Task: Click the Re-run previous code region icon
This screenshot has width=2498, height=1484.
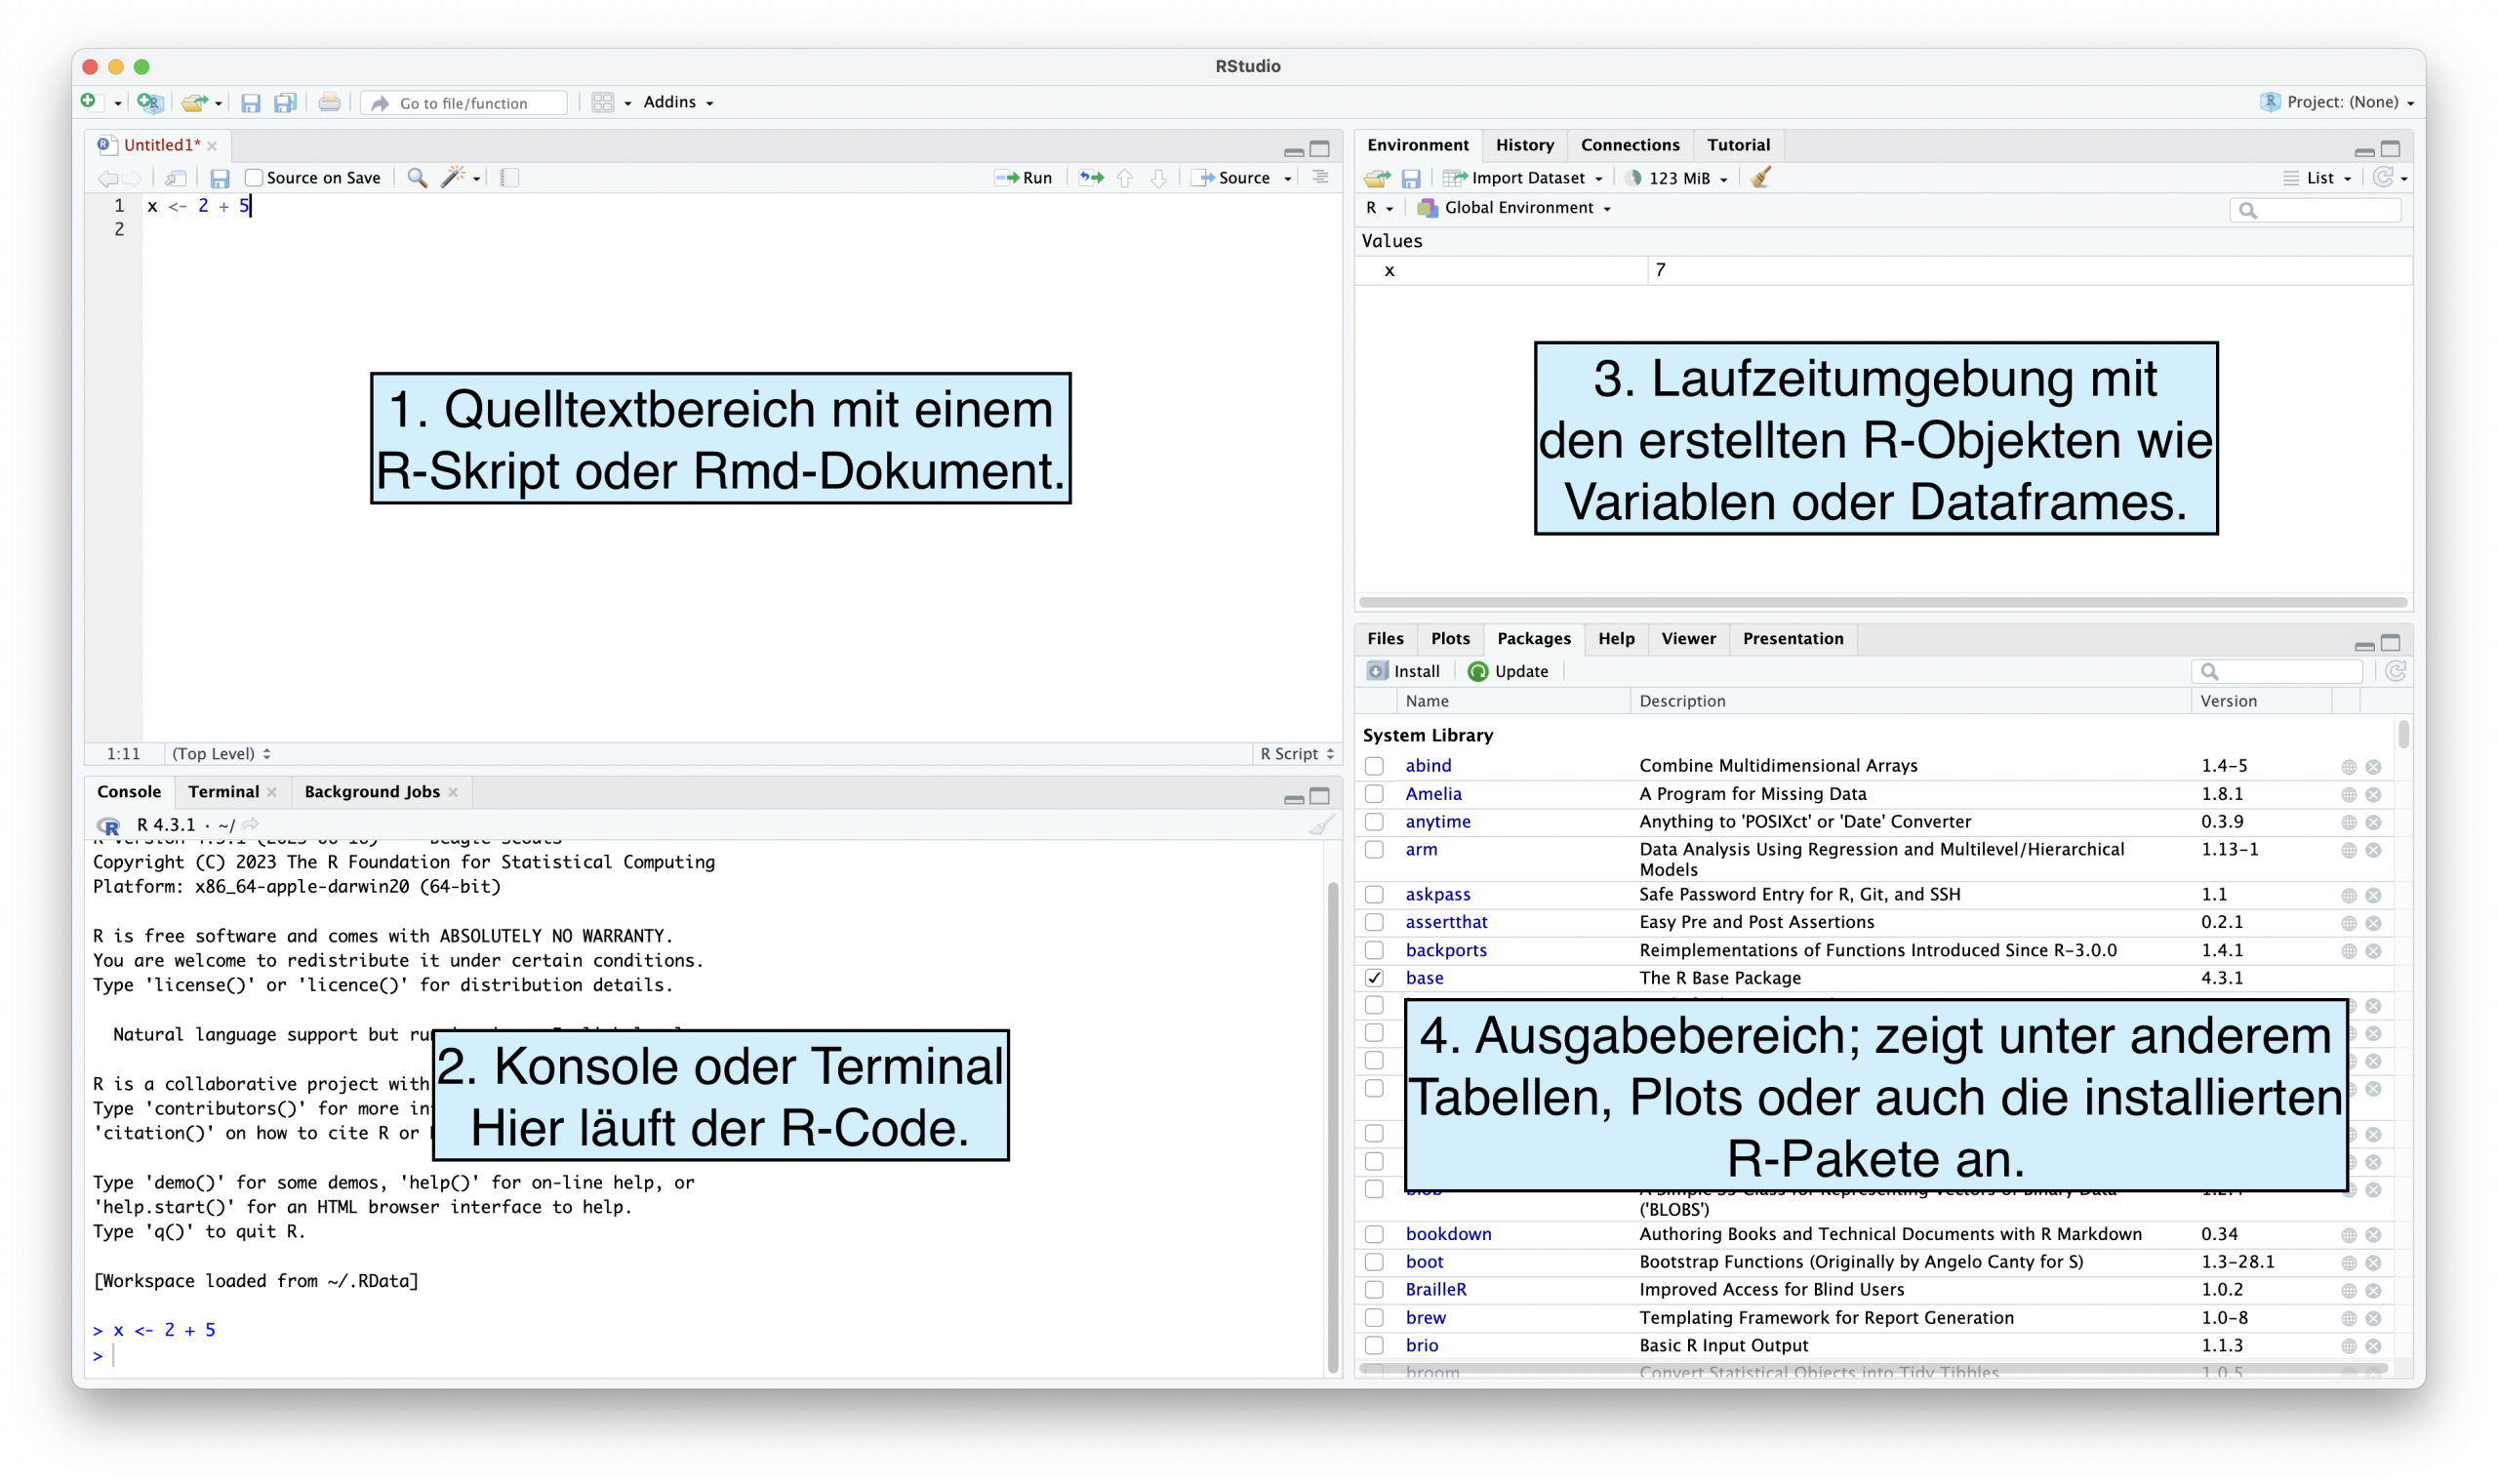Action: click(x=1092, y=178)
